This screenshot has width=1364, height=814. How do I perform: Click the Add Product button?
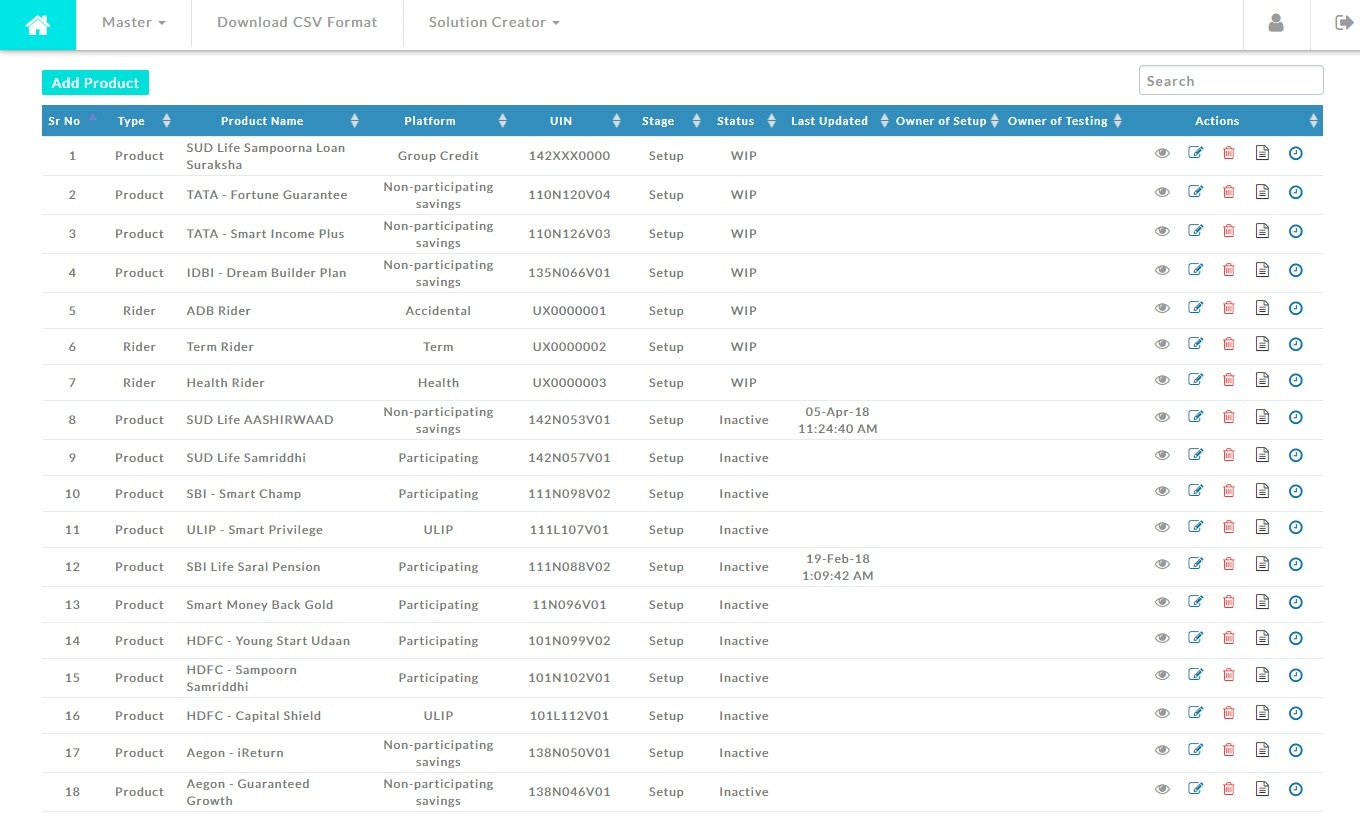[x=95, y=83]
